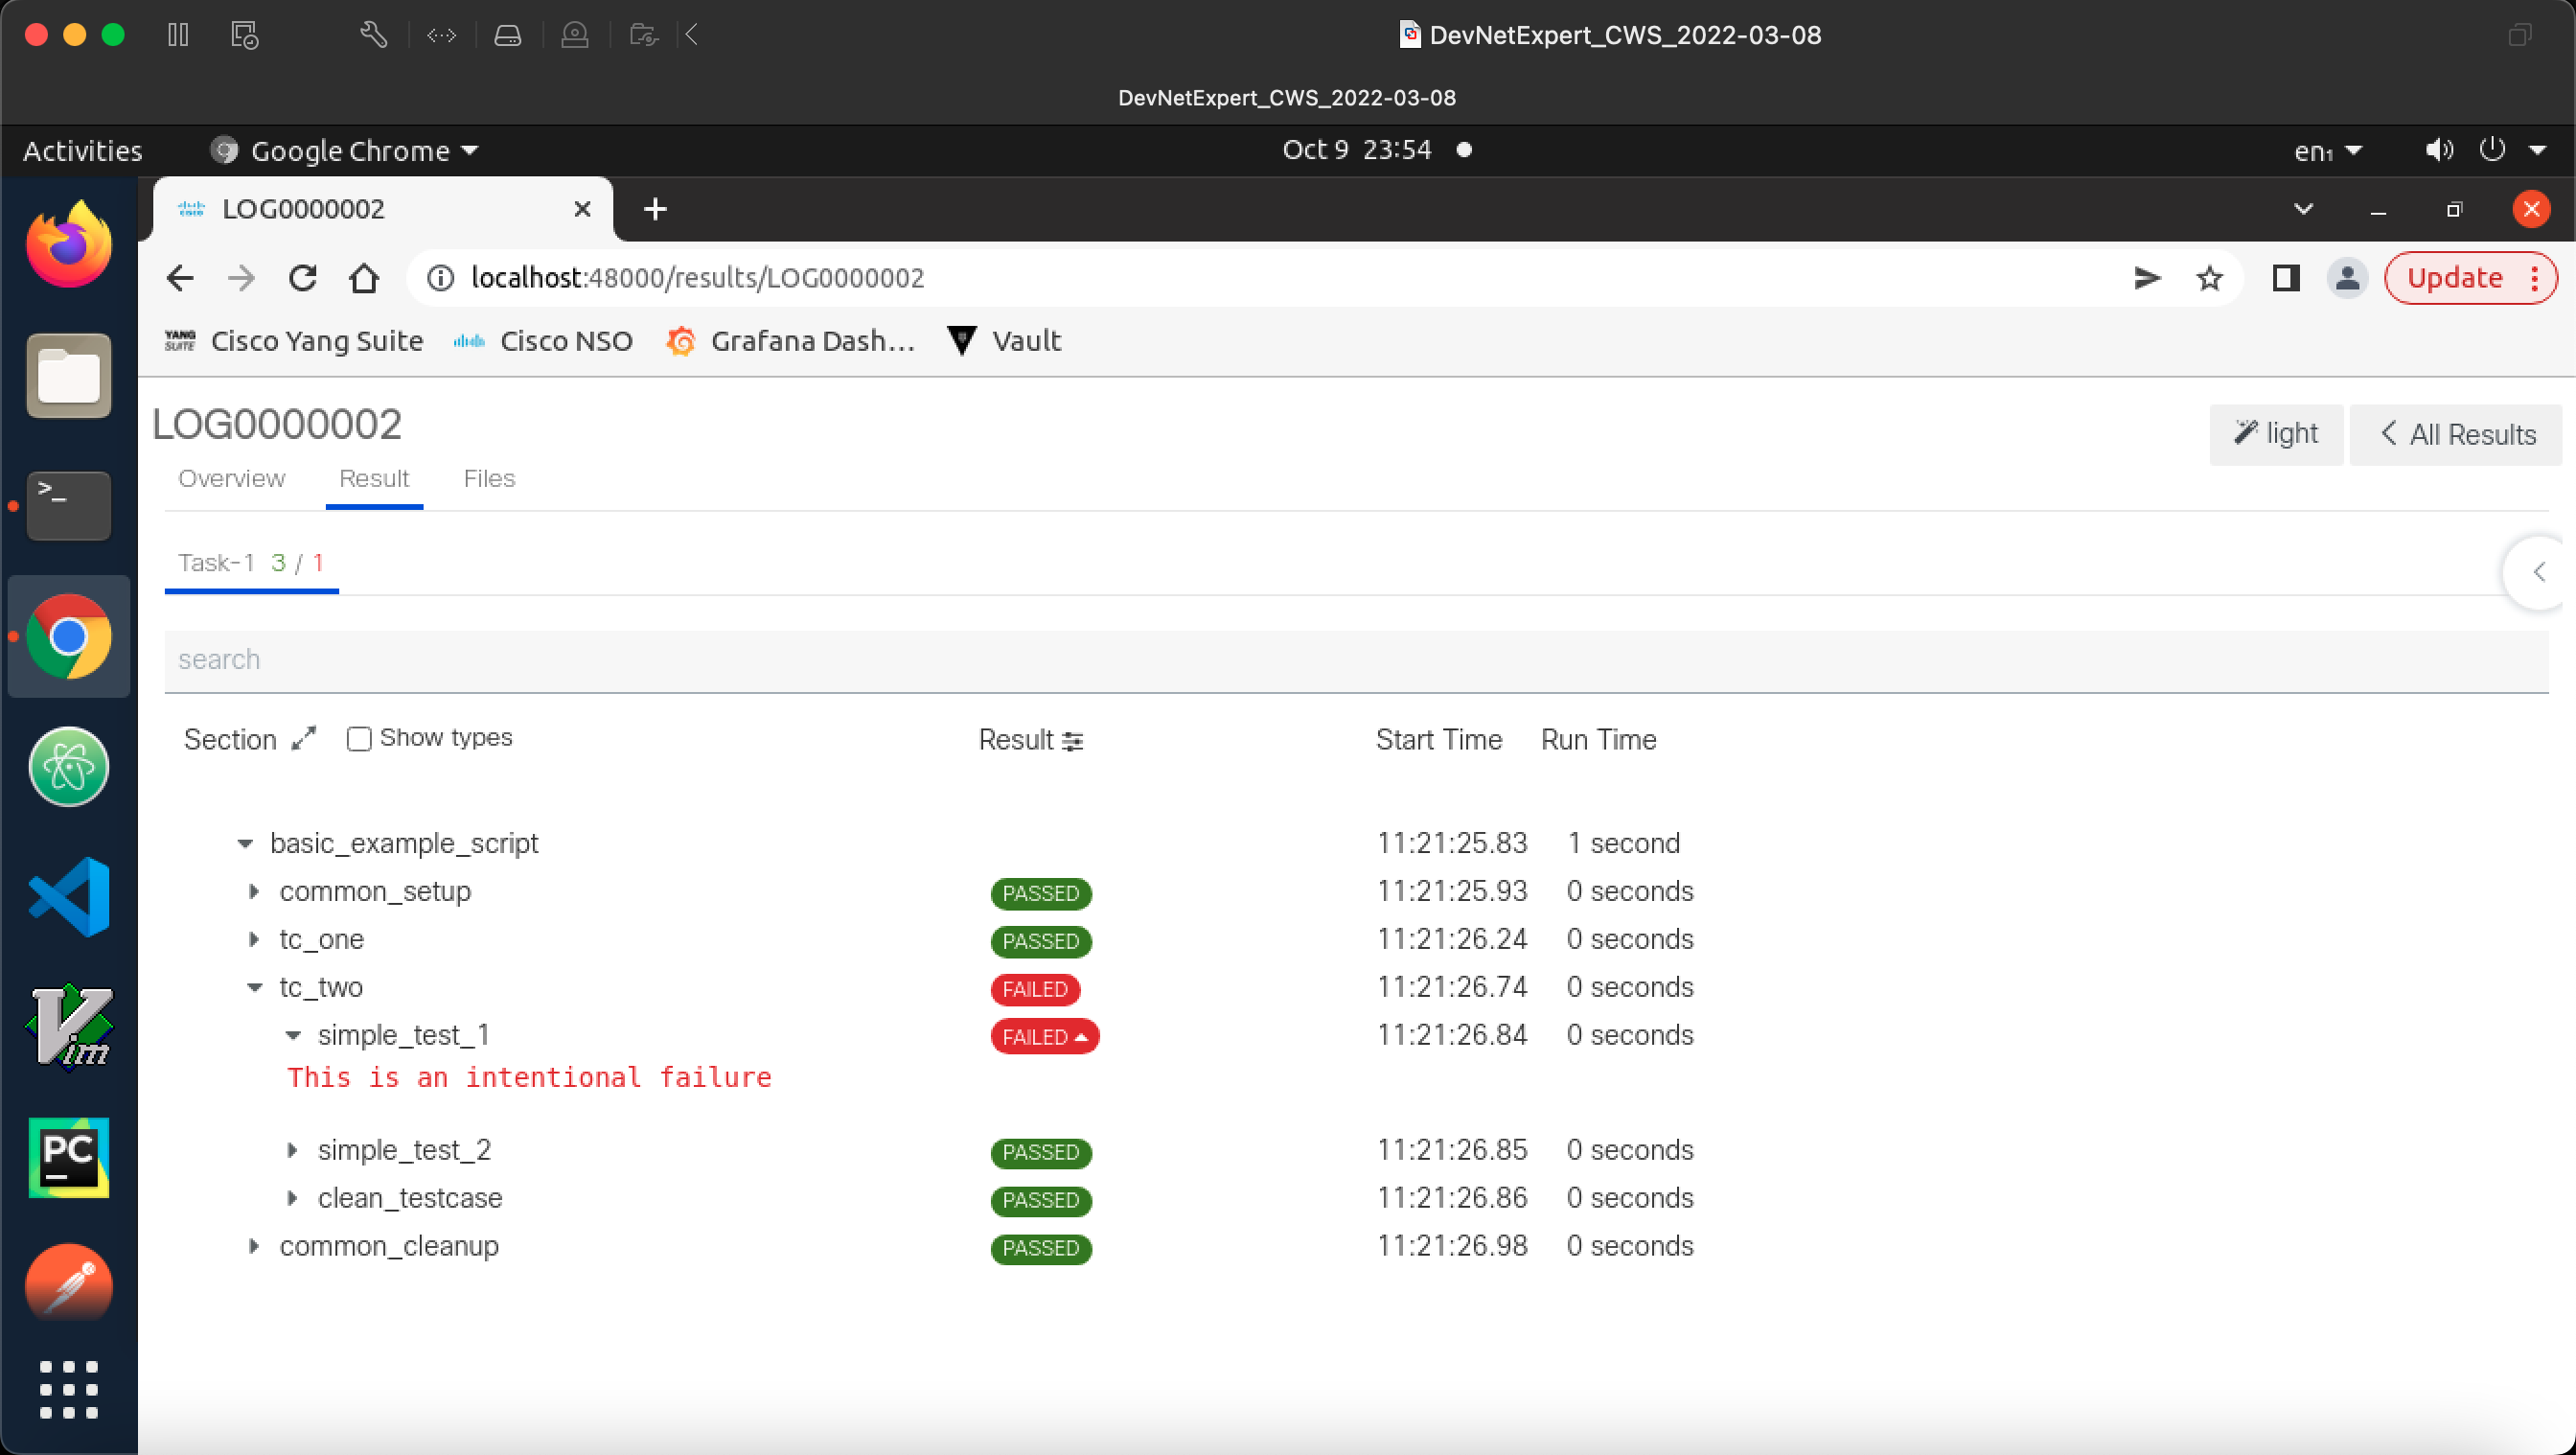Image resolution: width=2576 pixels, height=1455 pixels.
Task: Switch to the Overview tab
Action: [x=231, y=479]
